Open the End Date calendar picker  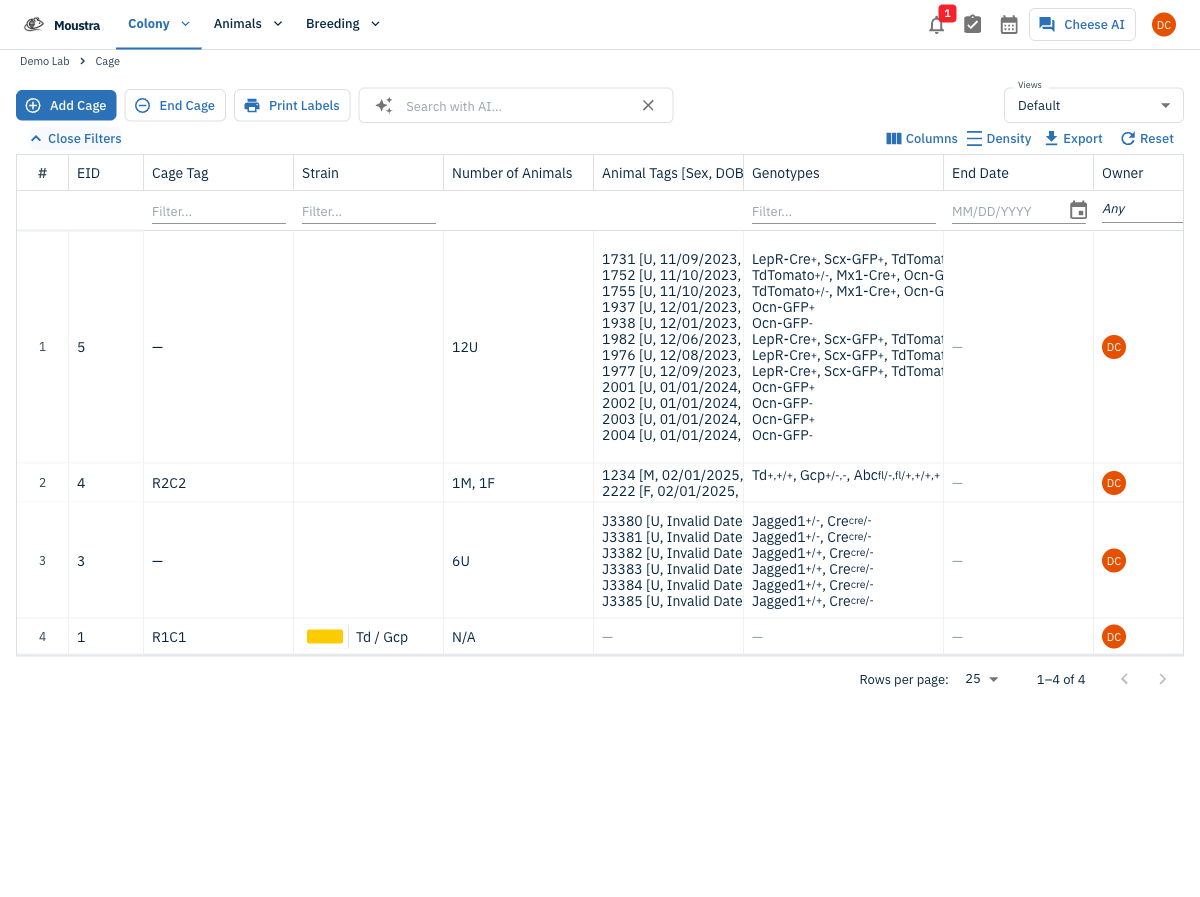1078,211
